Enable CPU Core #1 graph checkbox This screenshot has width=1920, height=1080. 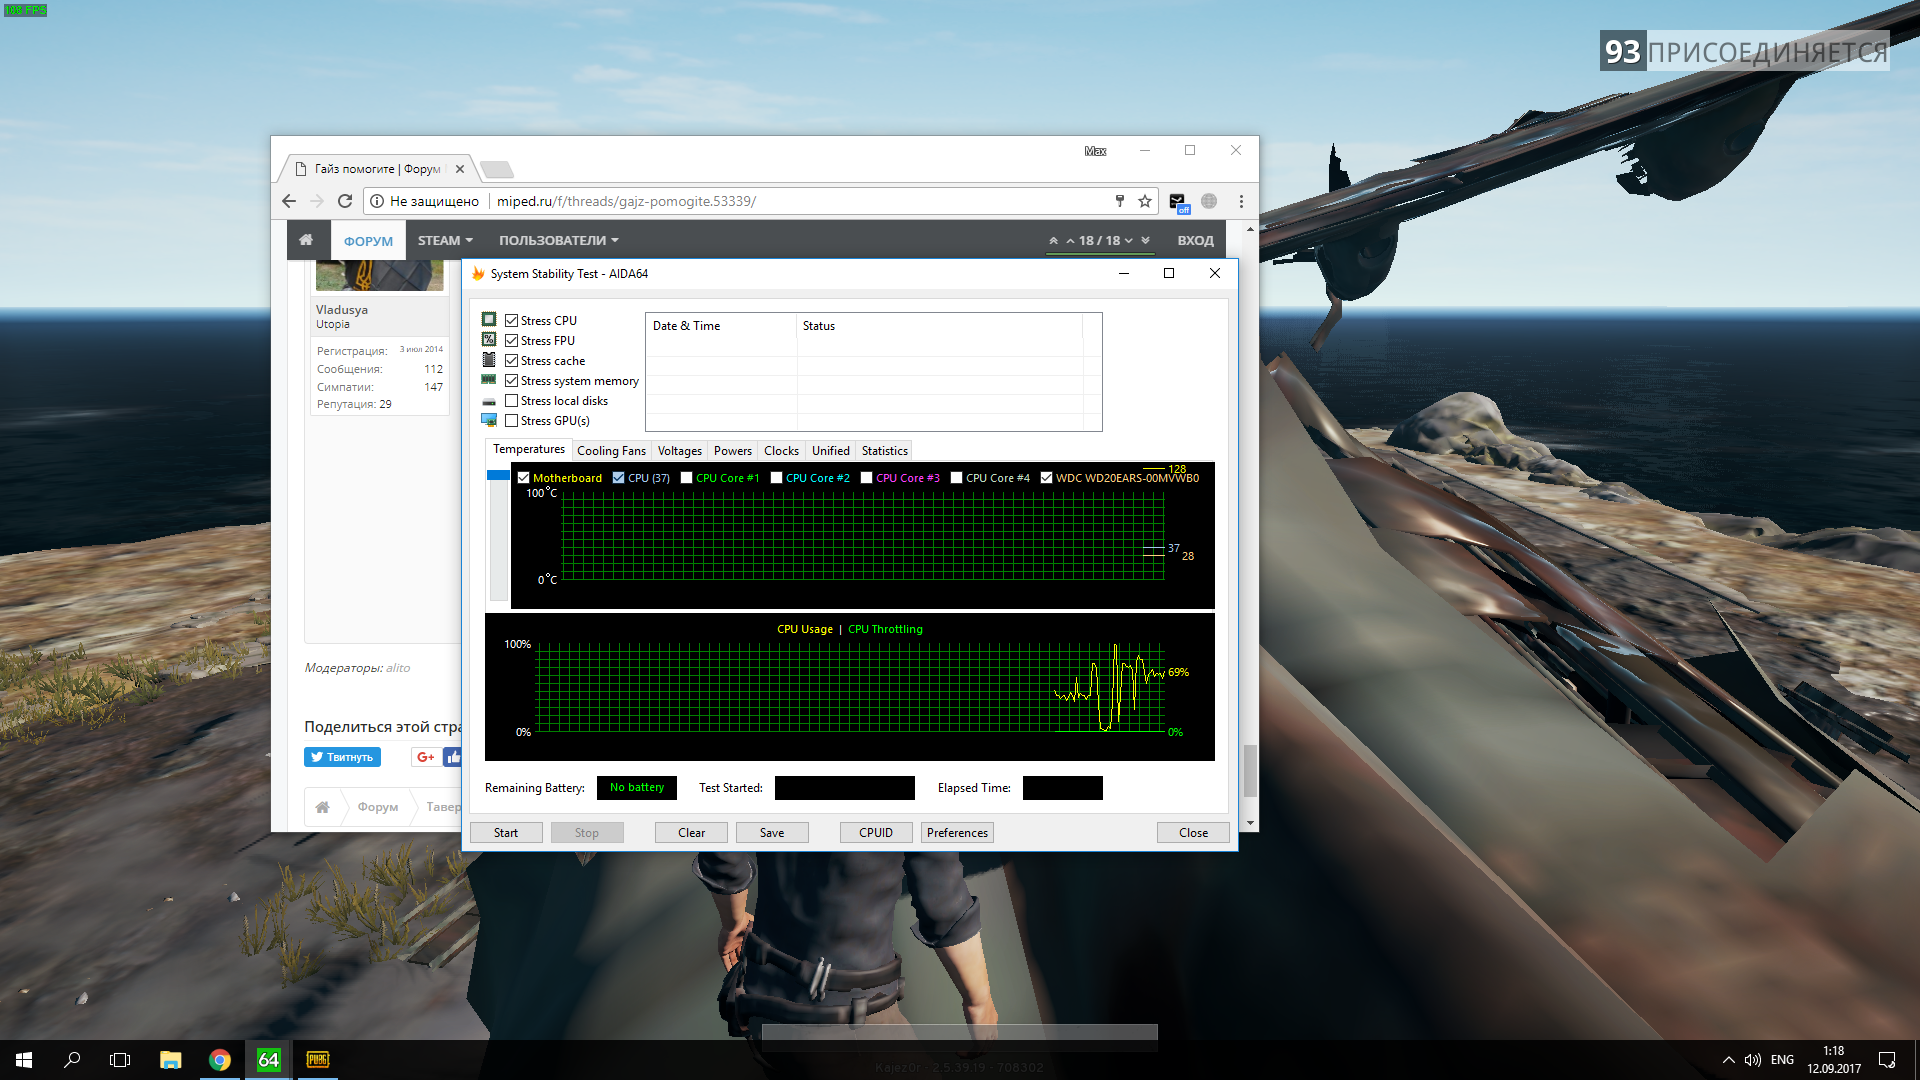click(687, 478)
